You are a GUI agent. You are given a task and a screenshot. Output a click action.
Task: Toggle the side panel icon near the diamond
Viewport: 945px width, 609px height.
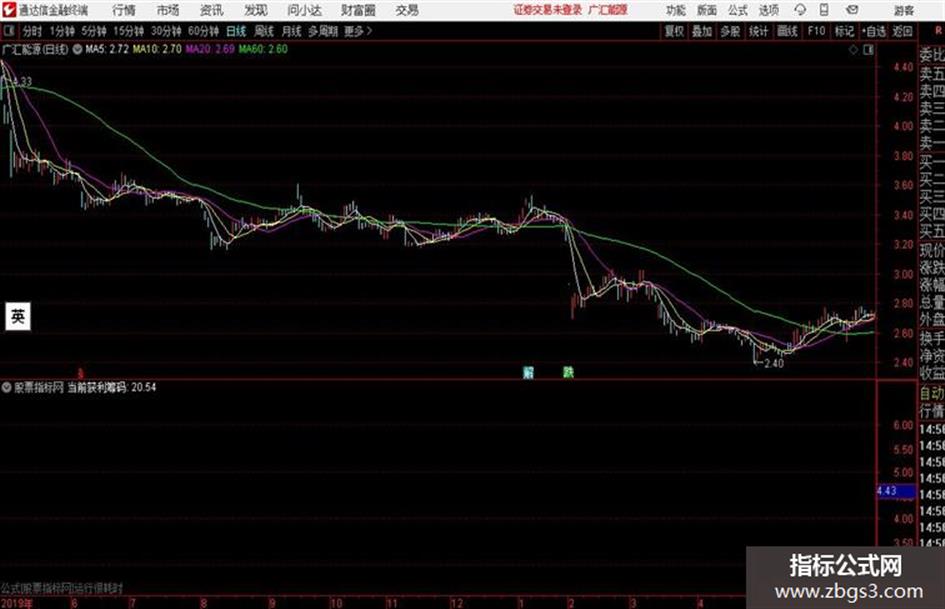[868, 50]
